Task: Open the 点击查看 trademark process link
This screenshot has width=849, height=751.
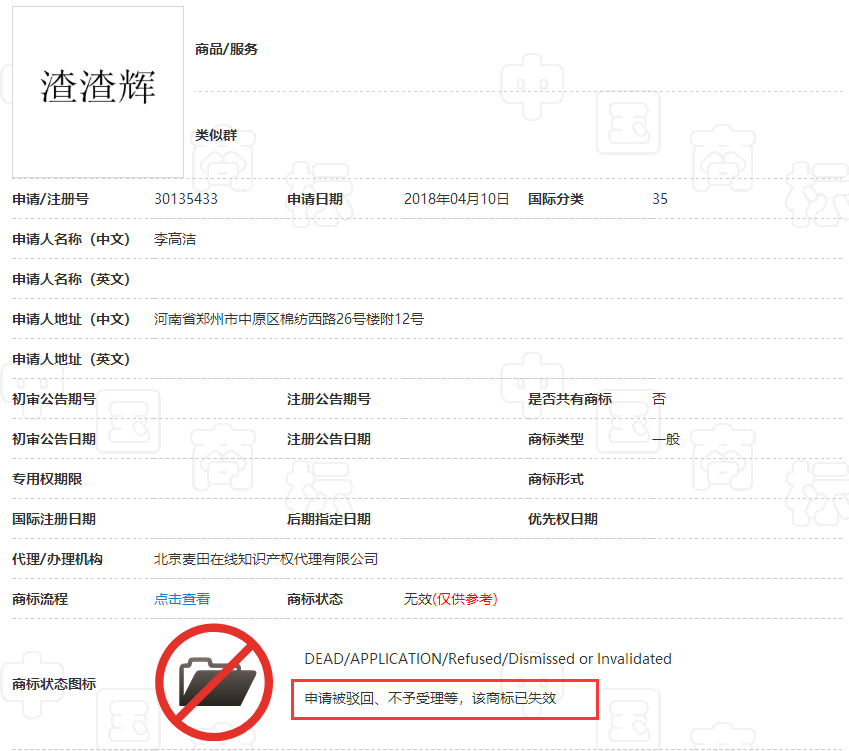Action: pos(182,599)
